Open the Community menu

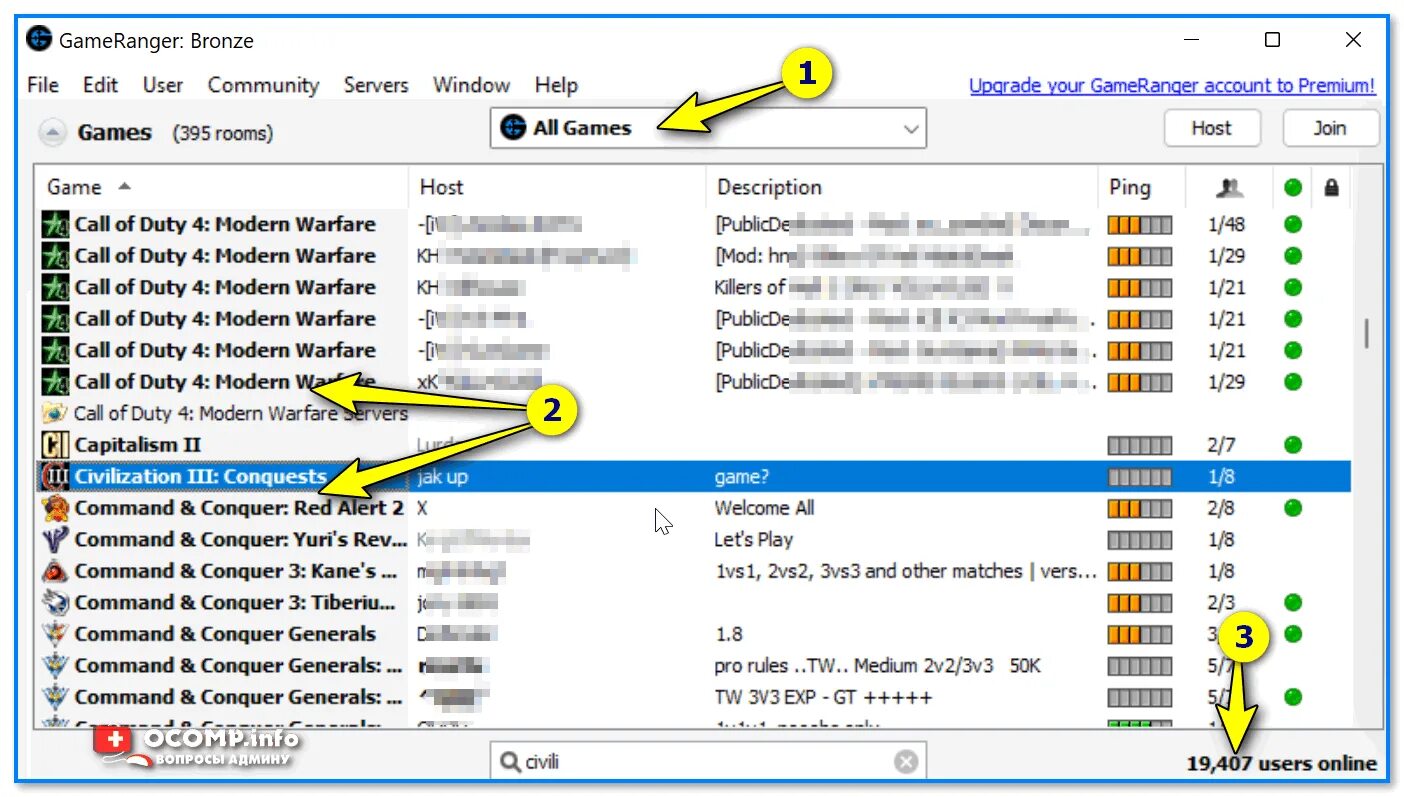point(263,85)
